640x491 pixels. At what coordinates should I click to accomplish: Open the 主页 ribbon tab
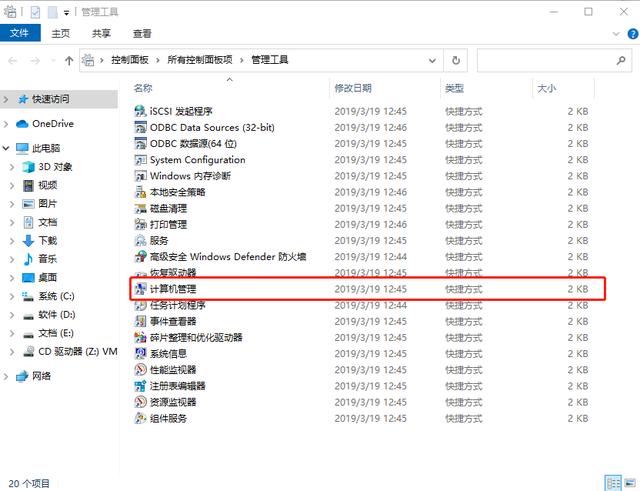[61, 33]
